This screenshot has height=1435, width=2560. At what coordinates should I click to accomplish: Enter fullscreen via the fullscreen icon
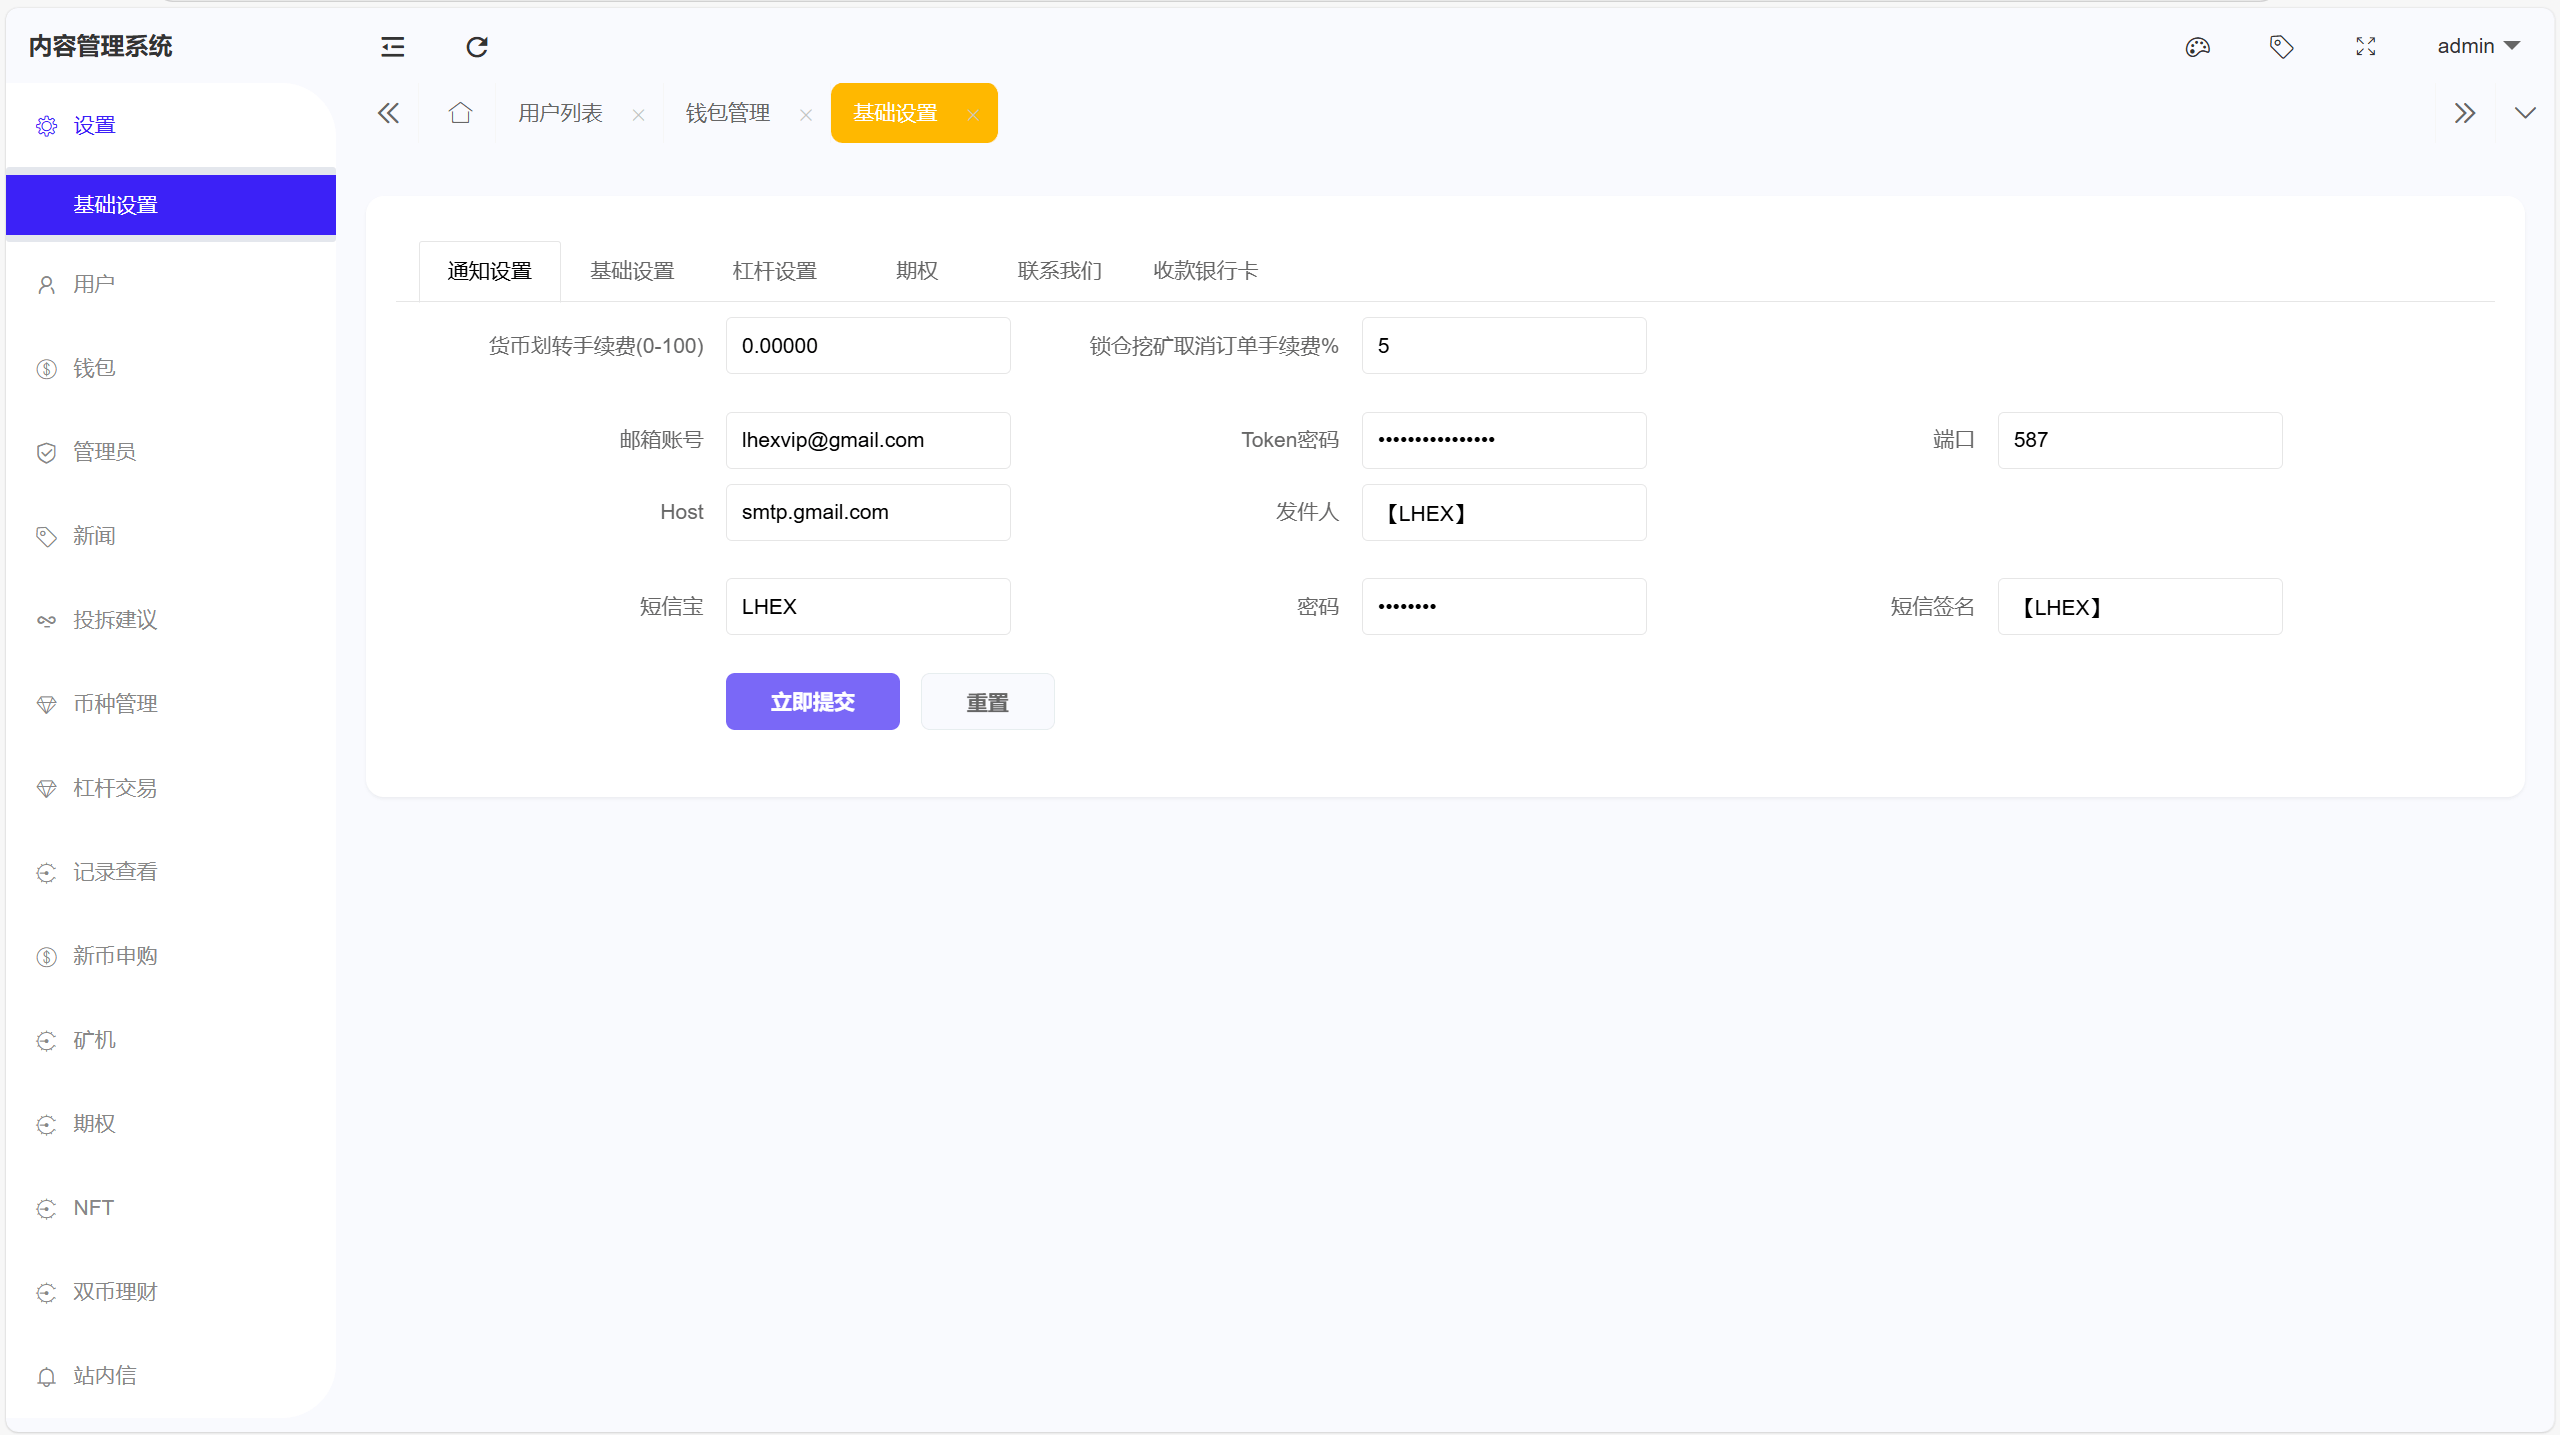tap(2365, 46)
